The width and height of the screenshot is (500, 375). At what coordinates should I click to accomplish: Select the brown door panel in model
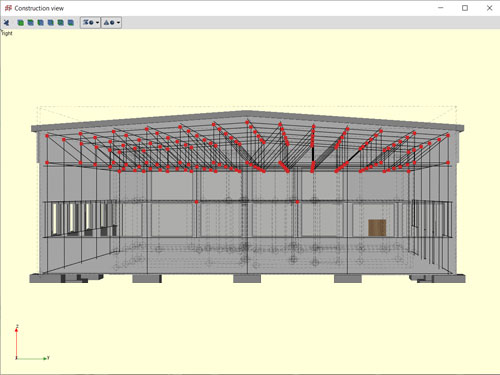click(377, 228)
